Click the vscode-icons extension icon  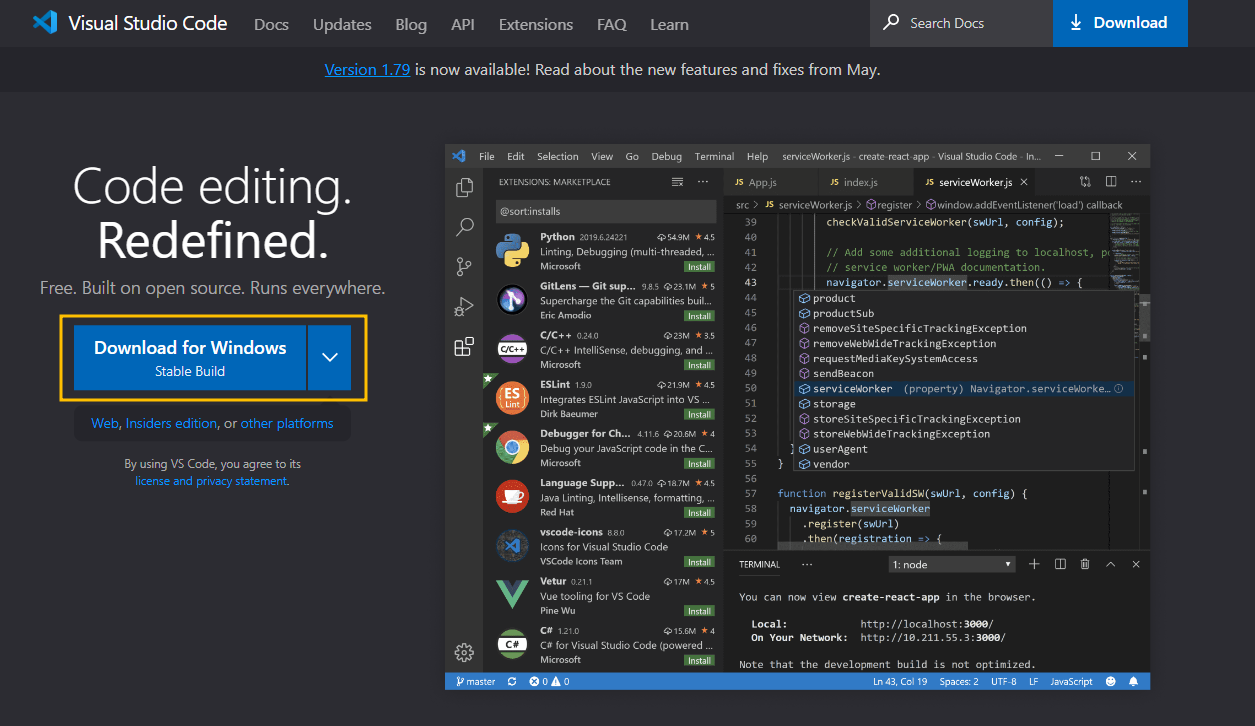coord(513,546)
